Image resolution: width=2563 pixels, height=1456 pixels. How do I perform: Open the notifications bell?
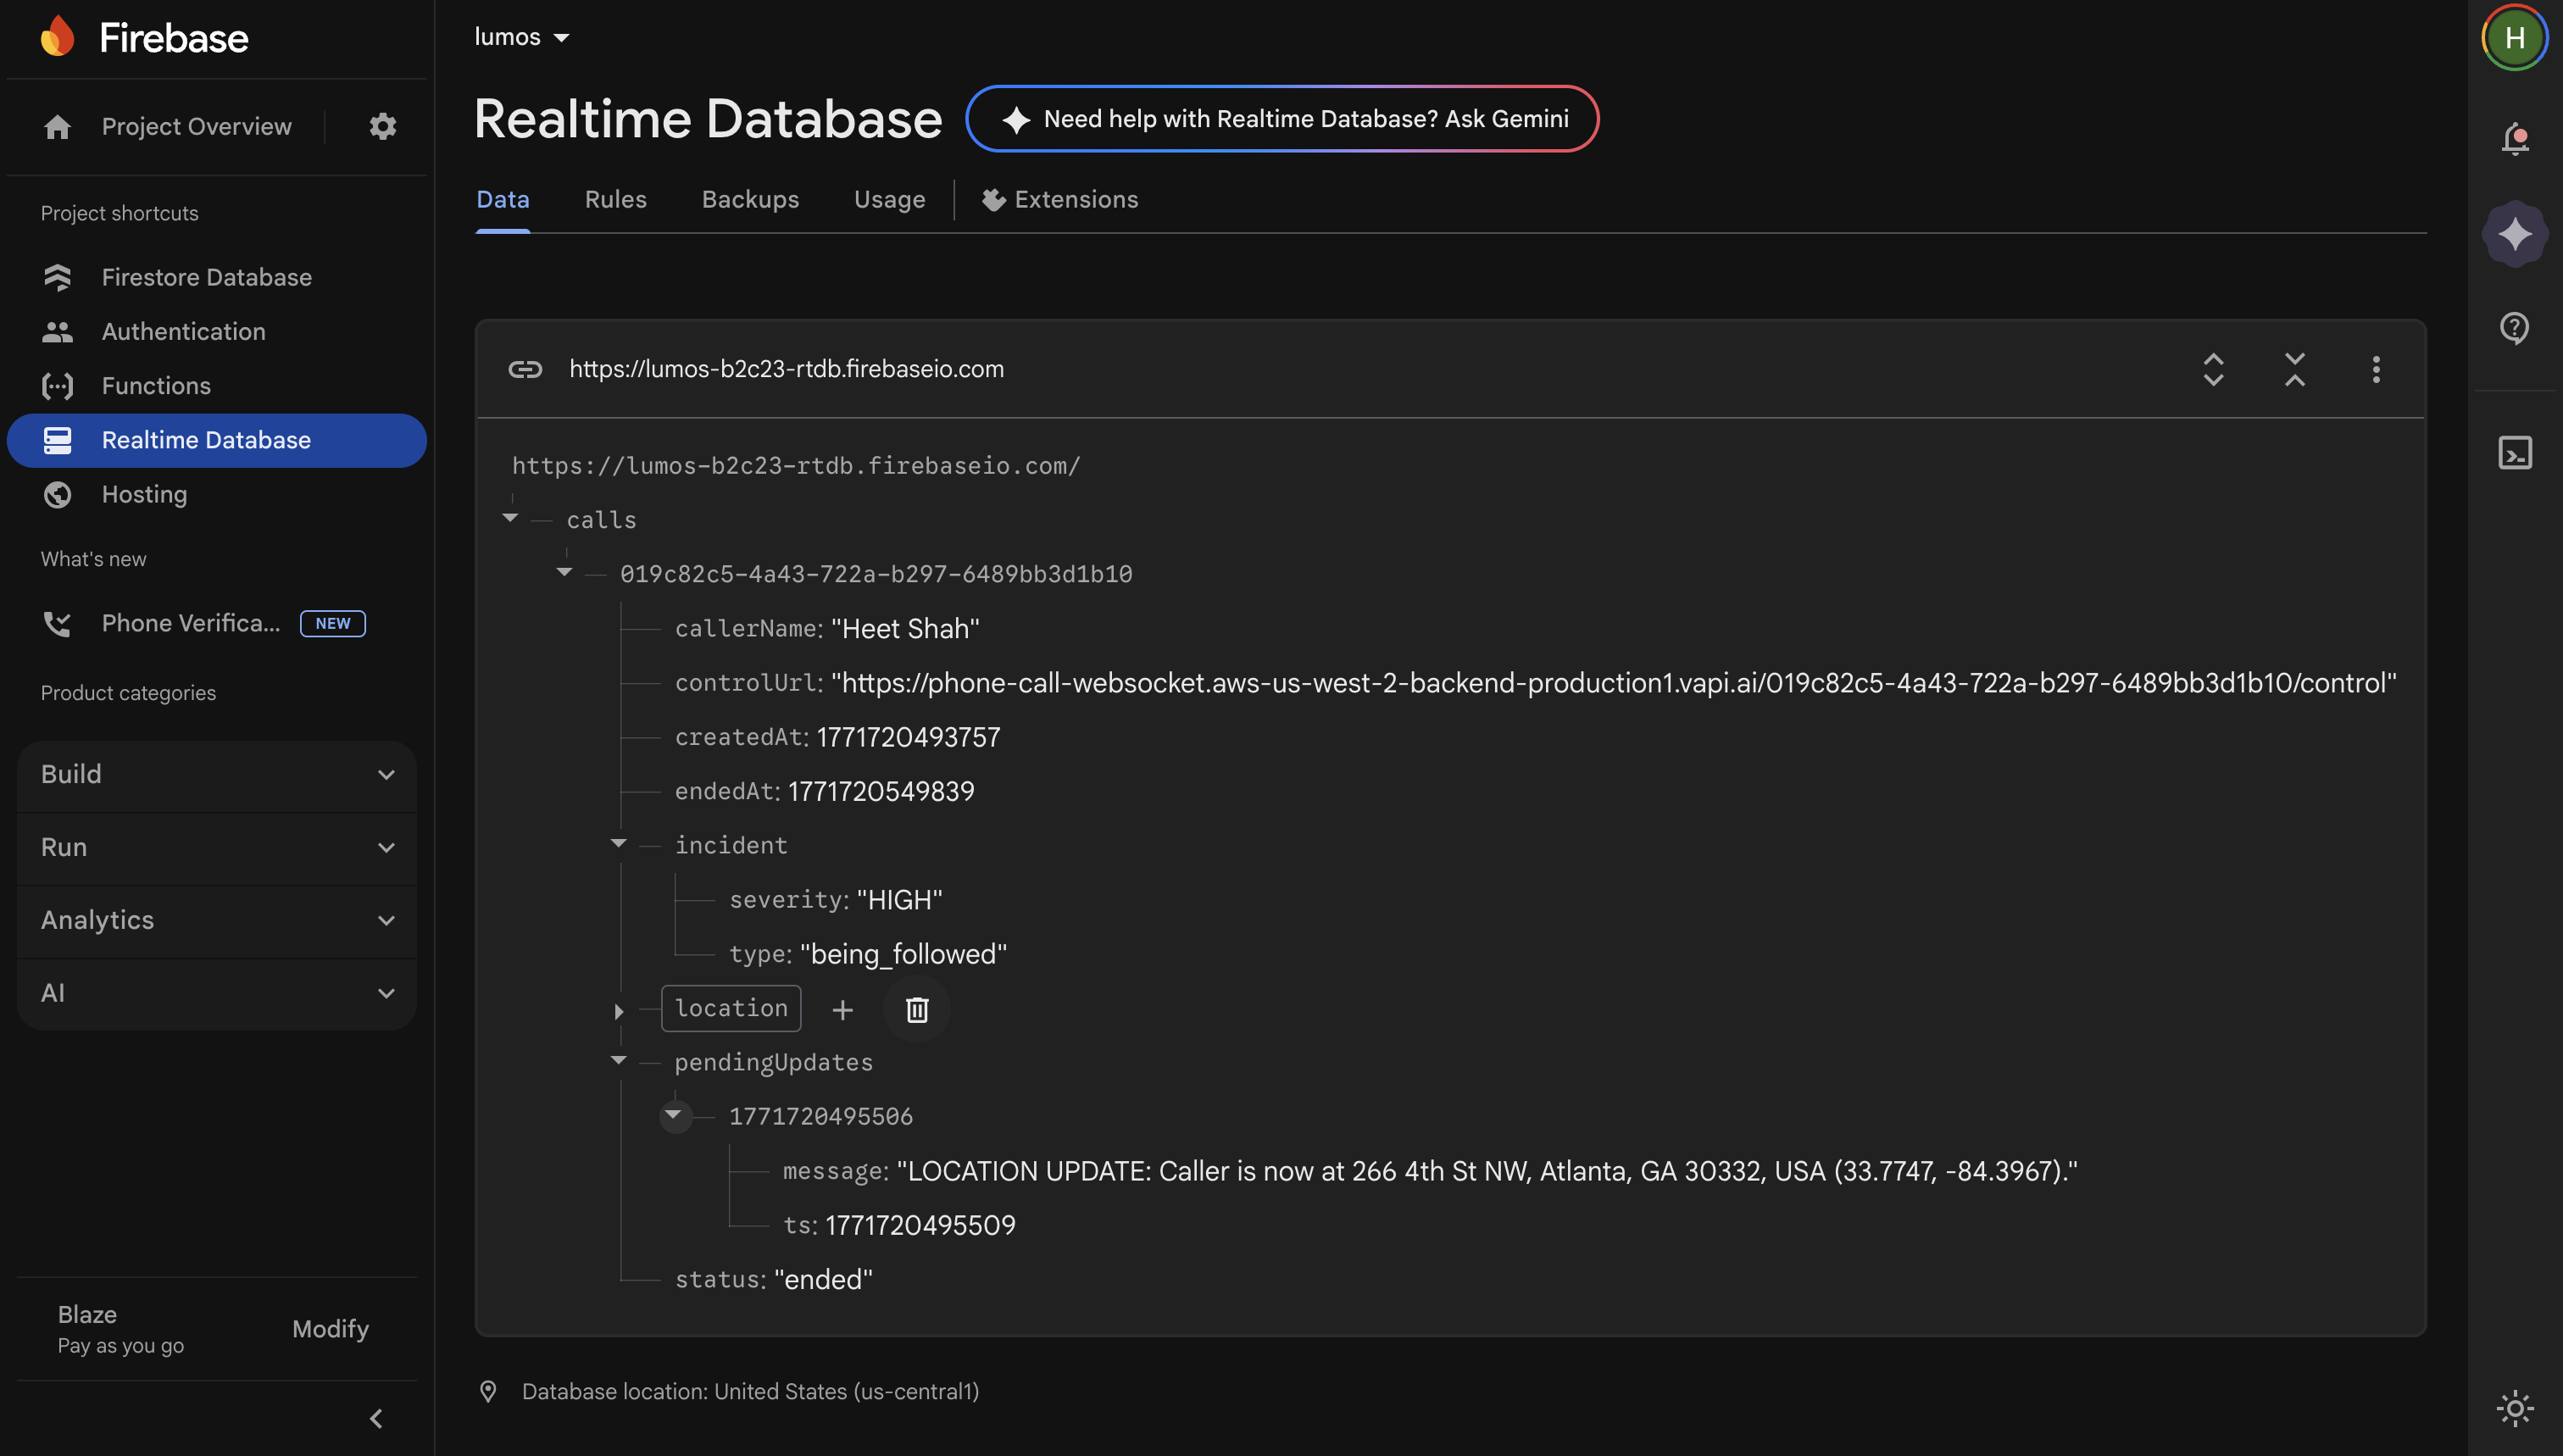(x=2514, y=138)
